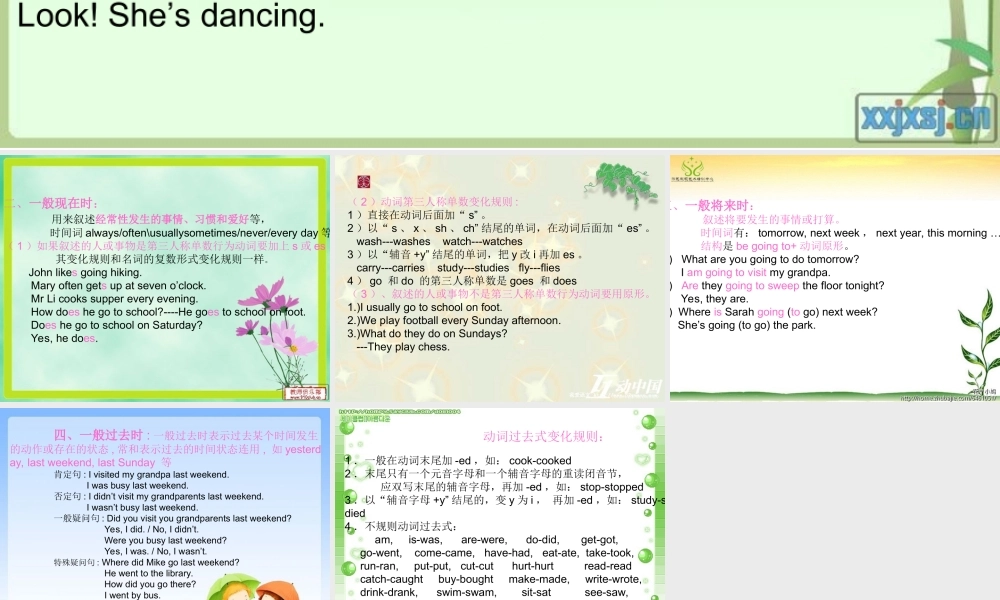The image size is (1000, 600).
Task: Open the 一般过去时 slide thumbnail
Action: point(165,504)
